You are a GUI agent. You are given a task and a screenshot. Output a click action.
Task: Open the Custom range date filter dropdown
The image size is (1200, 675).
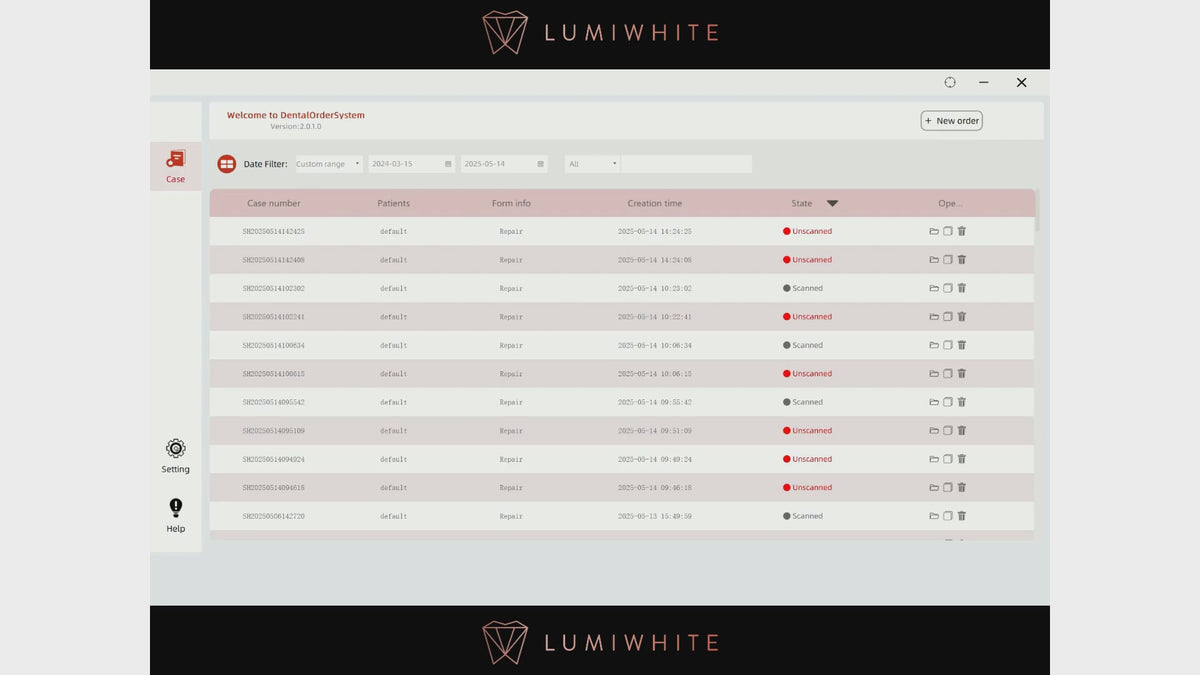point(328,164)
